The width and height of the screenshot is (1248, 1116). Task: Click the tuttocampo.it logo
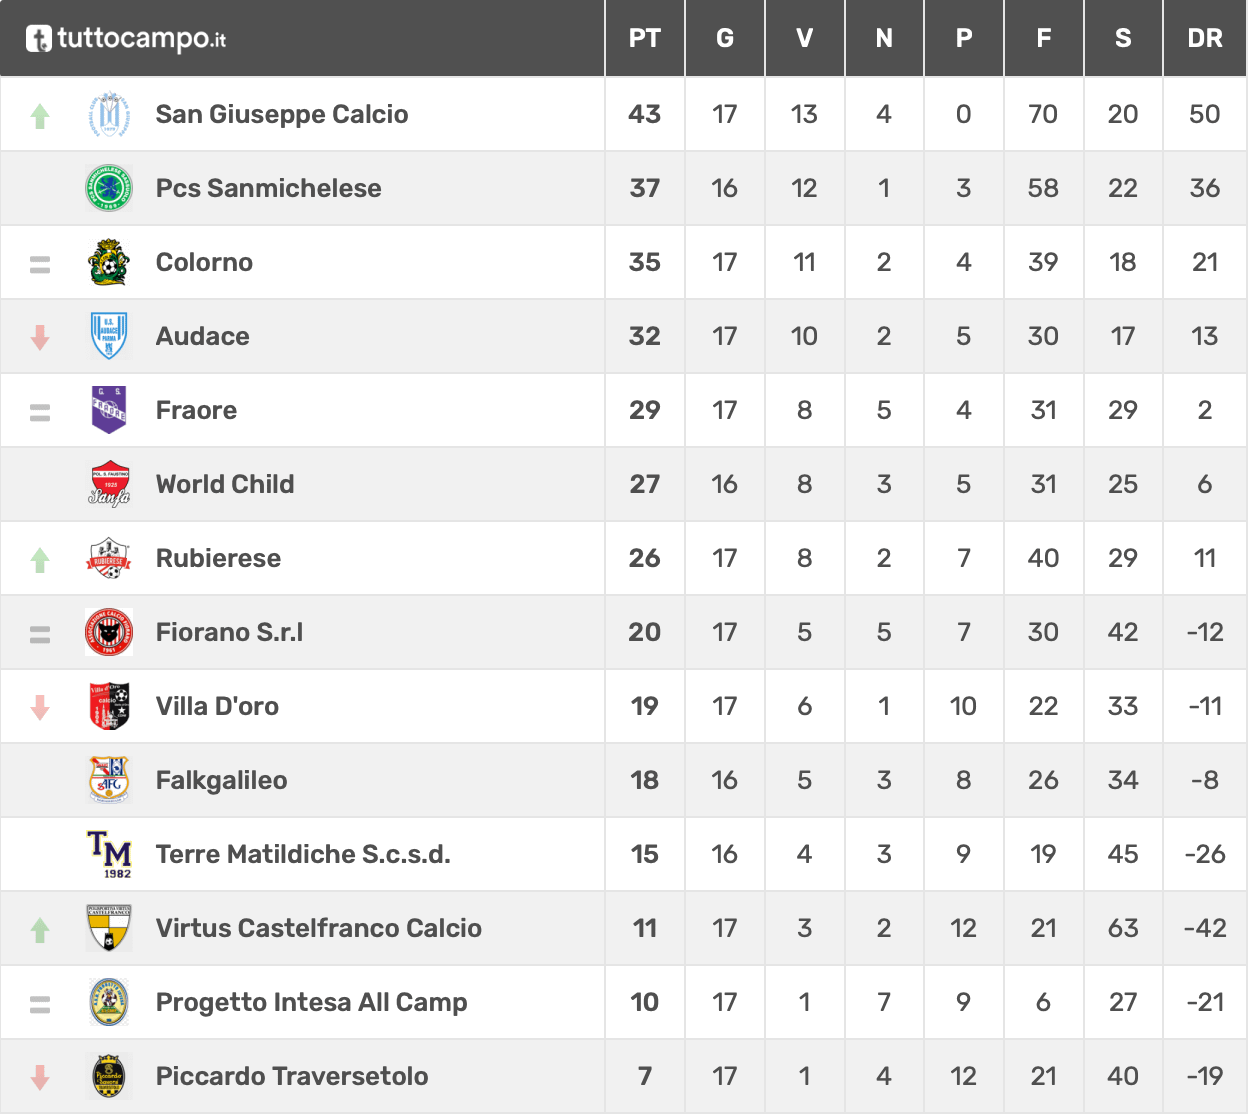[x=126, y=39]
